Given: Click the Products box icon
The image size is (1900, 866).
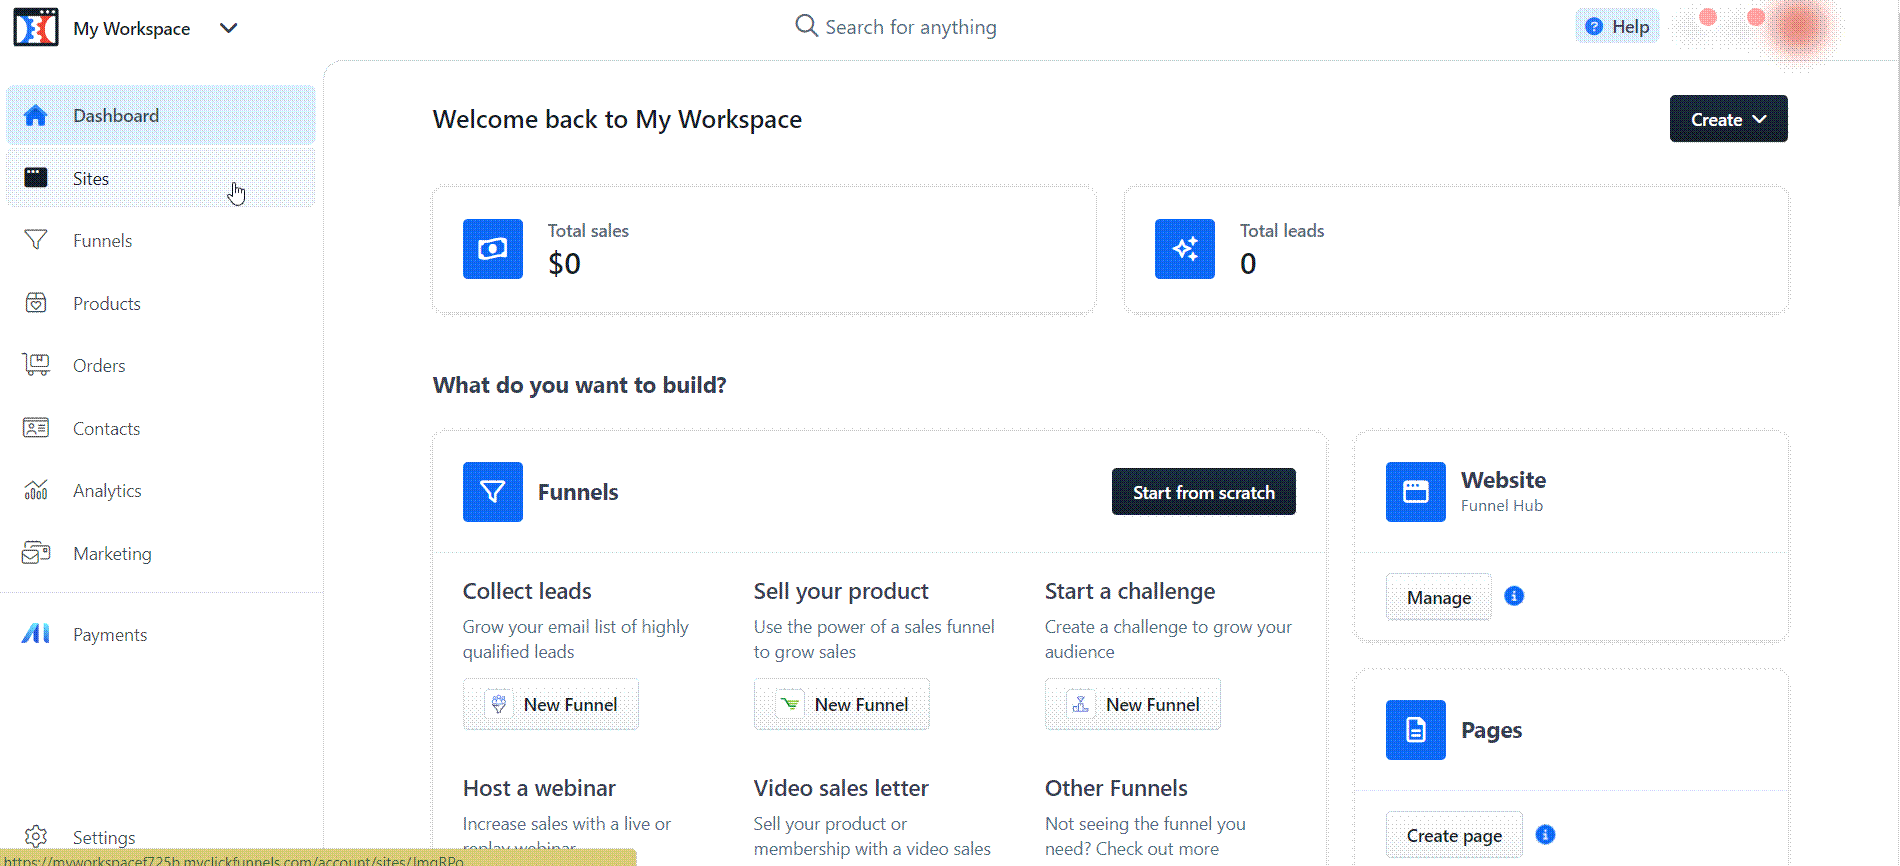Looking at the screenshot, I should click(36, 303).
